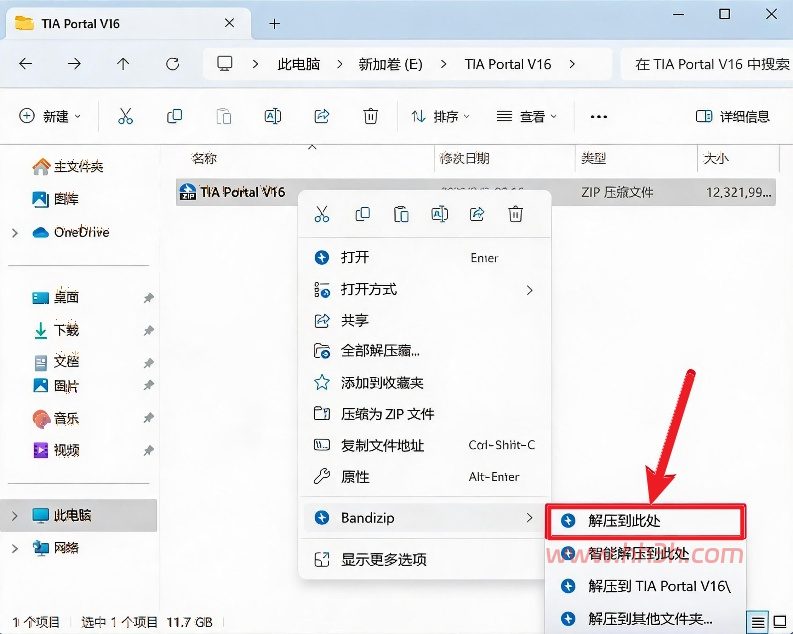Open 图库 in the sidebar

point(56,199)
